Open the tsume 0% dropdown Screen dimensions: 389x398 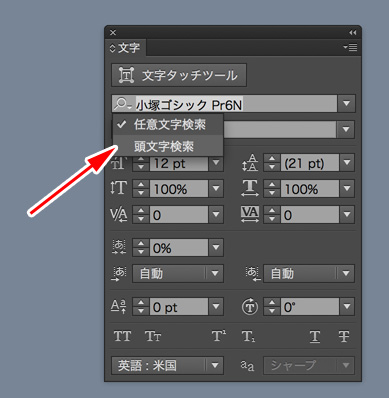pyautogui.click(x=216, y=248)
